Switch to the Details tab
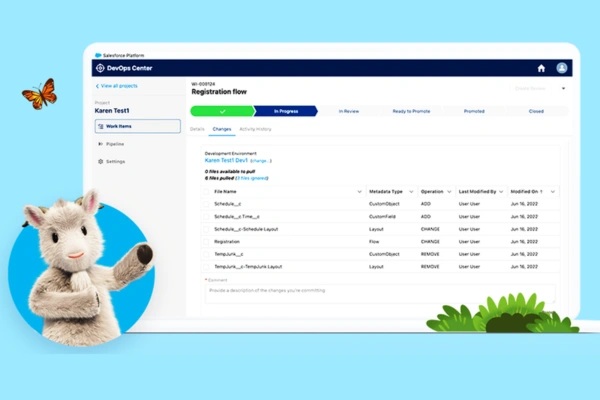Screen dimensions: 600x400 (x=197, y=129)
